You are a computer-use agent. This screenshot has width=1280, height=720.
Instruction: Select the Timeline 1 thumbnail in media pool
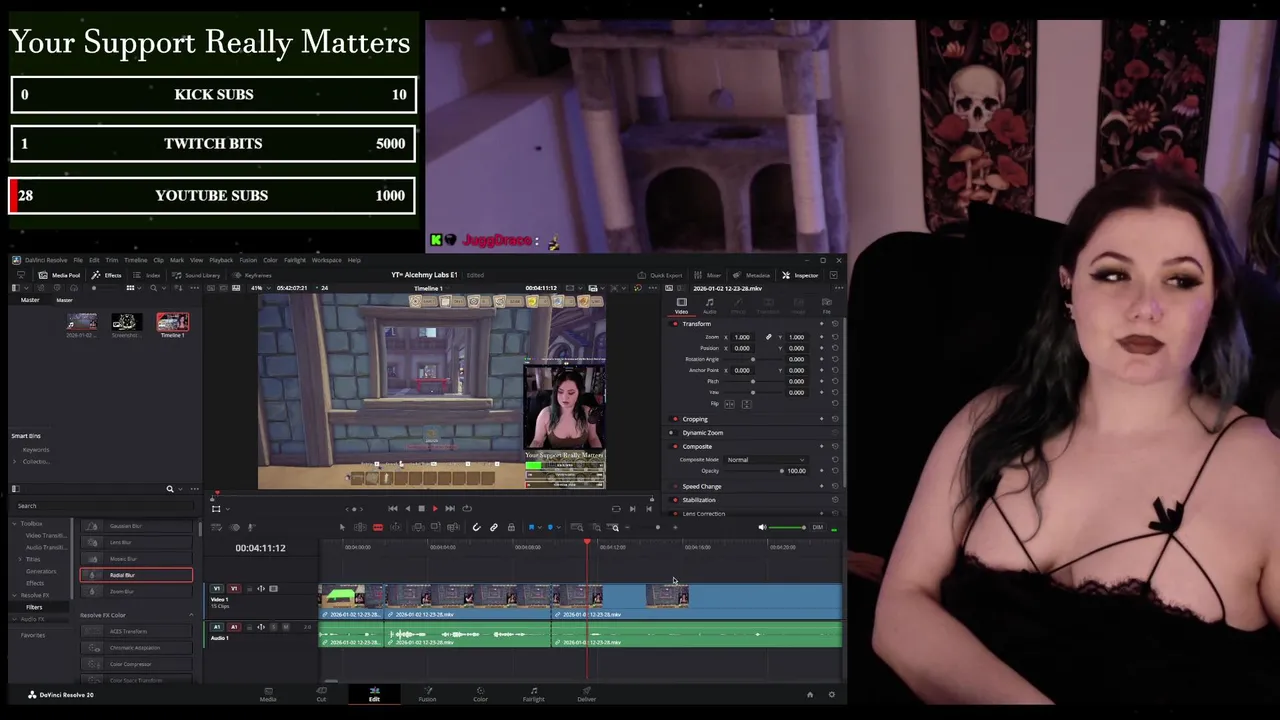[172, 323]
